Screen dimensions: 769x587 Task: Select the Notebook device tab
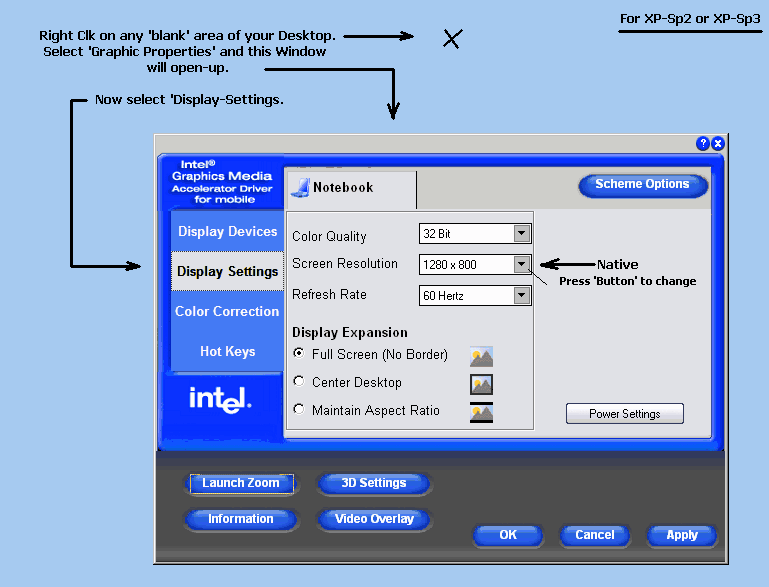click(x=352, y=190)
